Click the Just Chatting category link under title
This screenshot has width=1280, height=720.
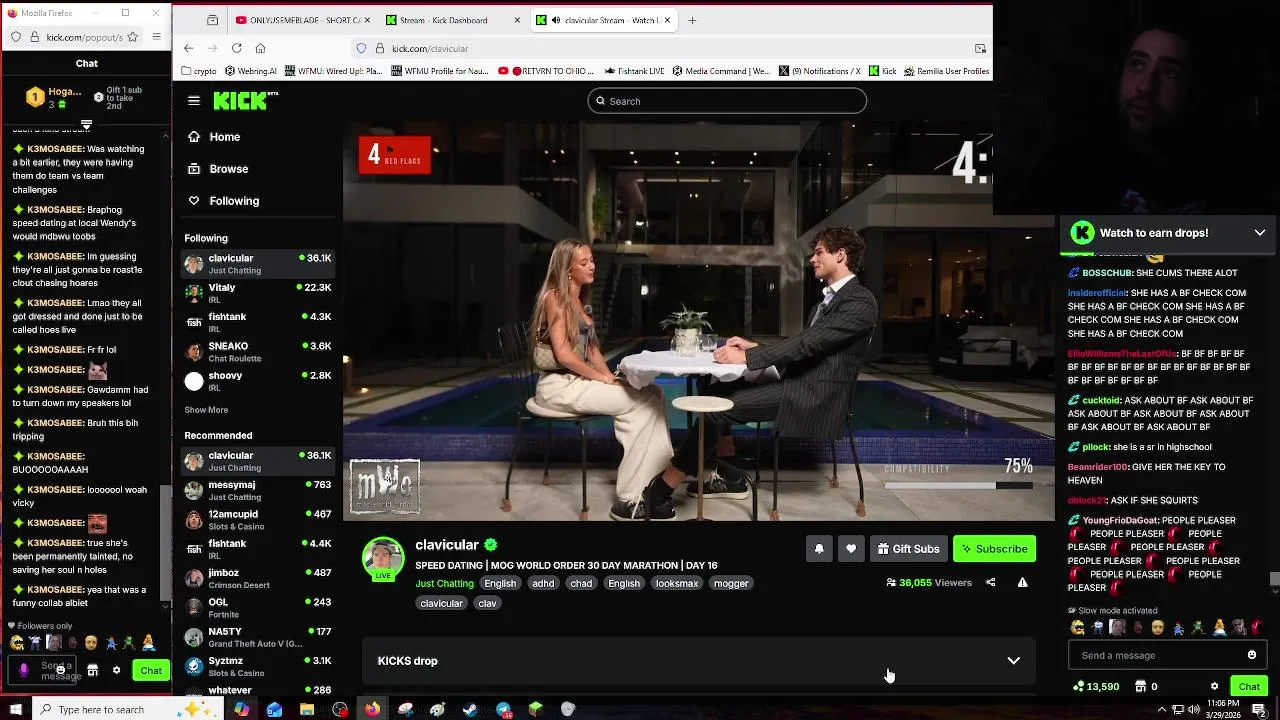coord(444,583)
